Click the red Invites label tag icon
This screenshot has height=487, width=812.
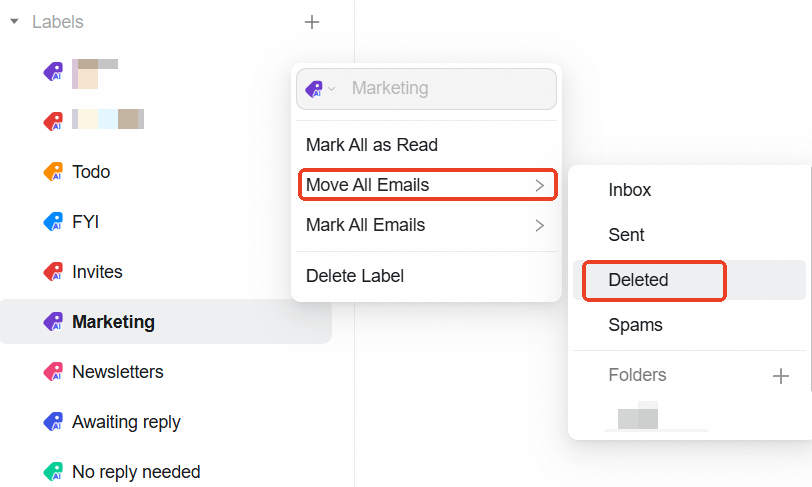[53, 271]
